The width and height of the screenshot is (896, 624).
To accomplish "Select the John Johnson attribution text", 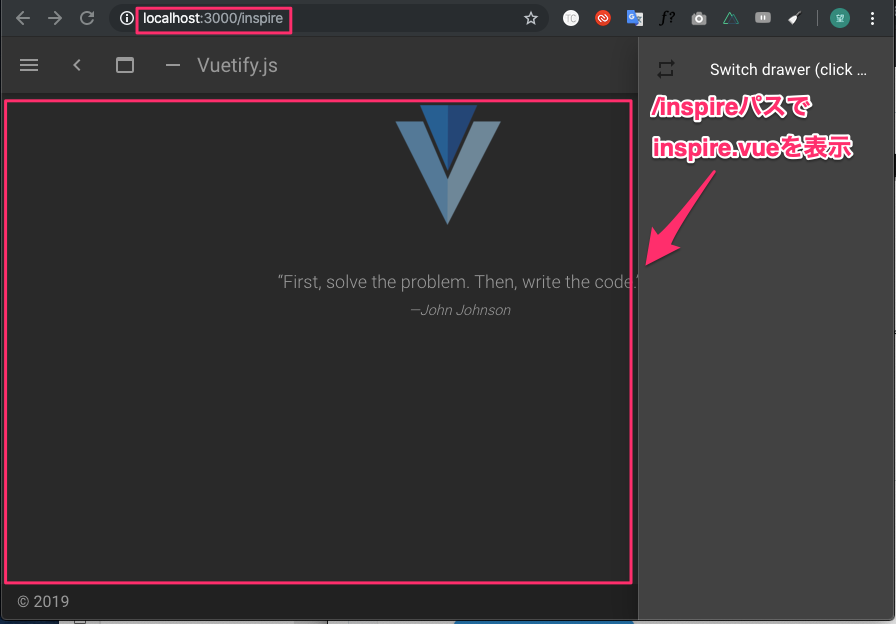I will point(461,310).
